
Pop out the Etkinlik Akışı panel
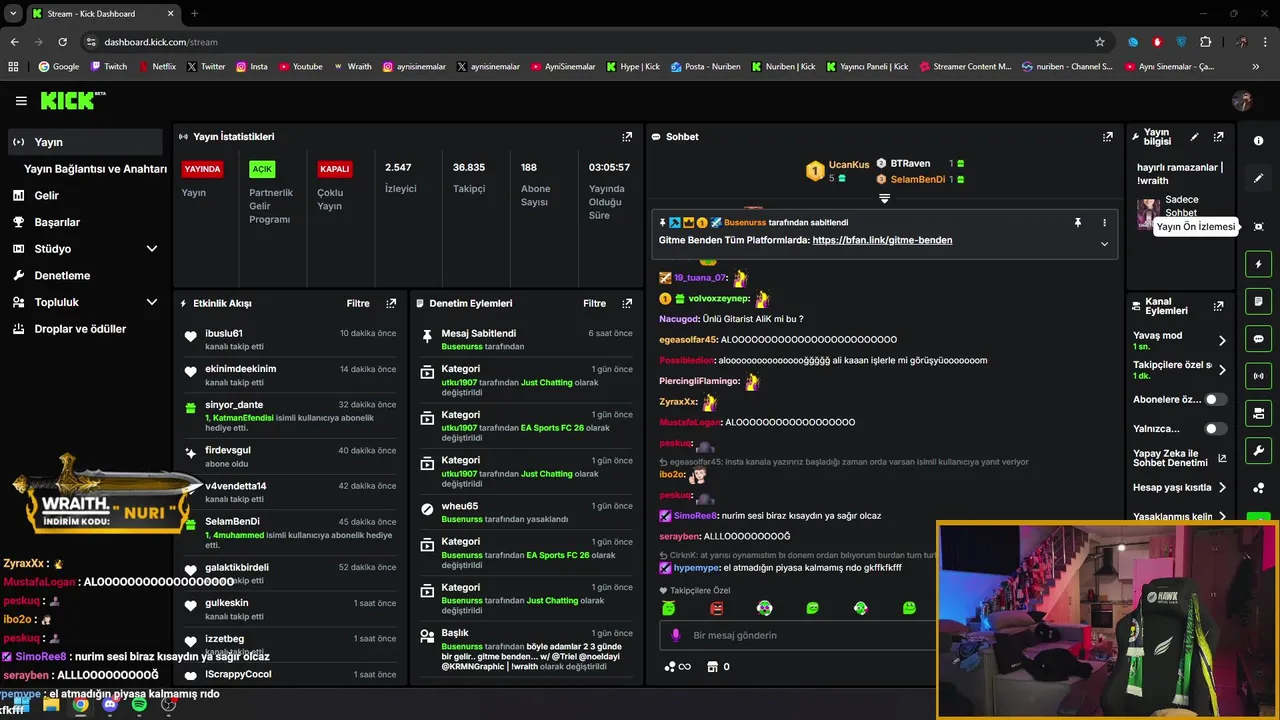391,303
